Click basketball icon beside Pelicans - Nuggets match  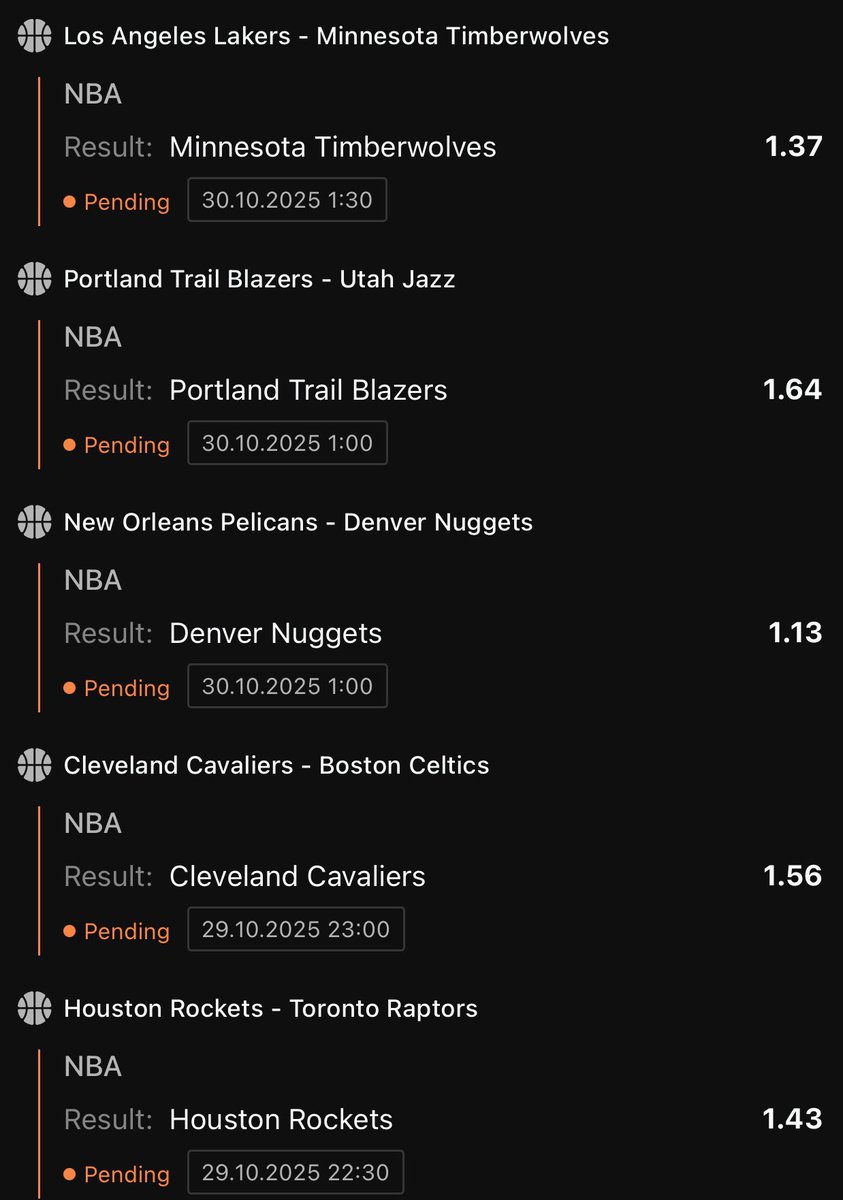coord(34,522)
